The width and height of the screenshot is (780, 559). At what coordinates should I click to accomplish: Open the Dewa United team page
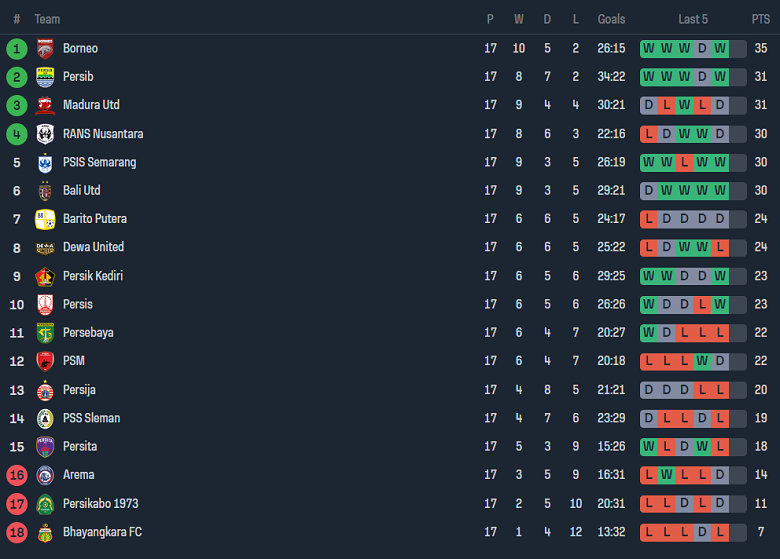[x=93, y=247]
